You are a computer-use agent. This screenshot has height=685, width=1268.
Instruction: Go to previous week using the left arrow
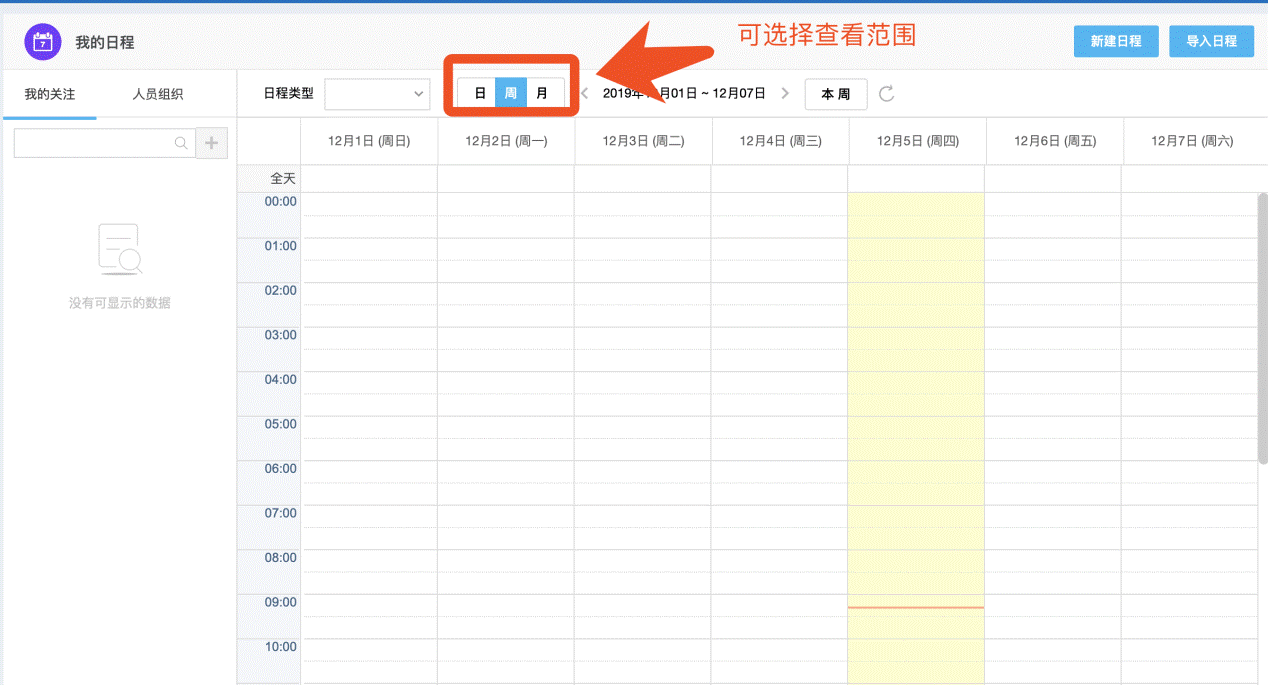[585, 94]
